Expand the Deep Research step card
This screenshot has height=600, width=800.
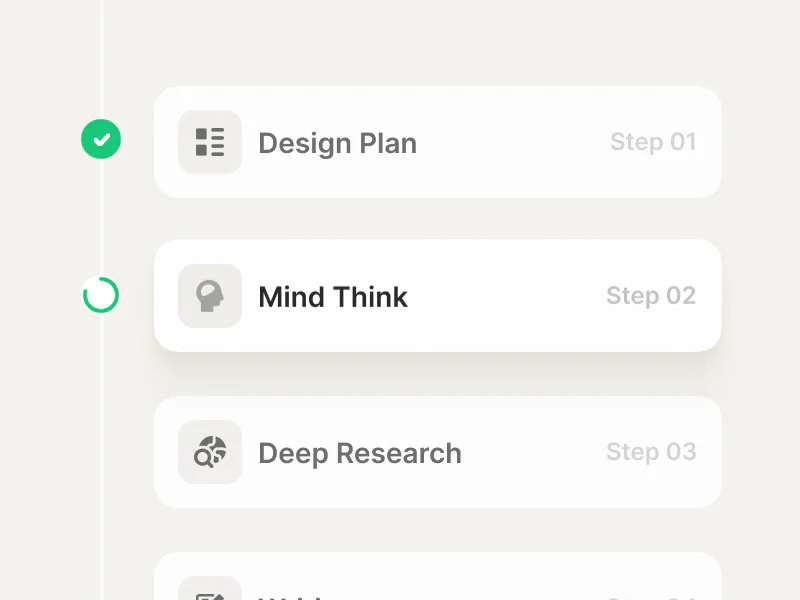(437, 452)
